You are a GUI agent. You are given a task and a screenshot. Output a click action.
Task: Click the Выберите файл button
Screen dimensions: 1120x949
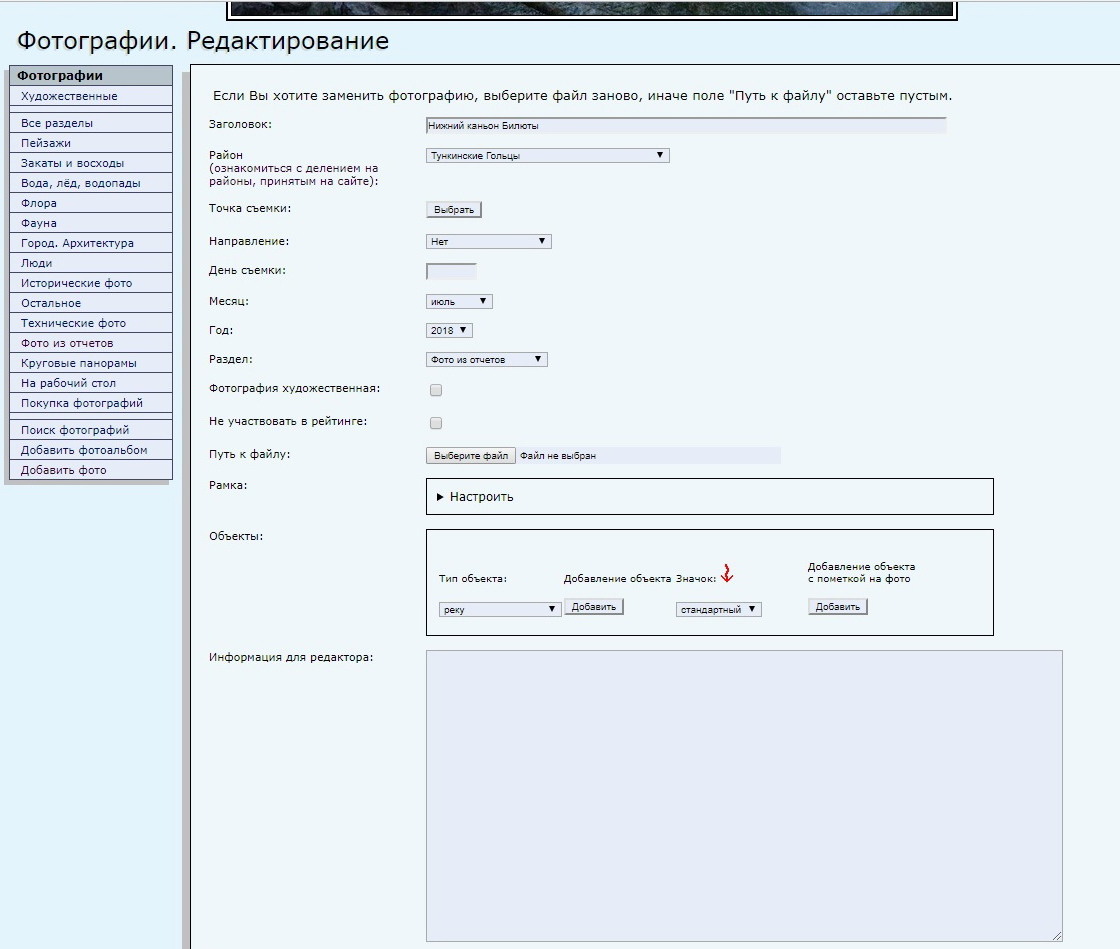(x=471, y=456)
